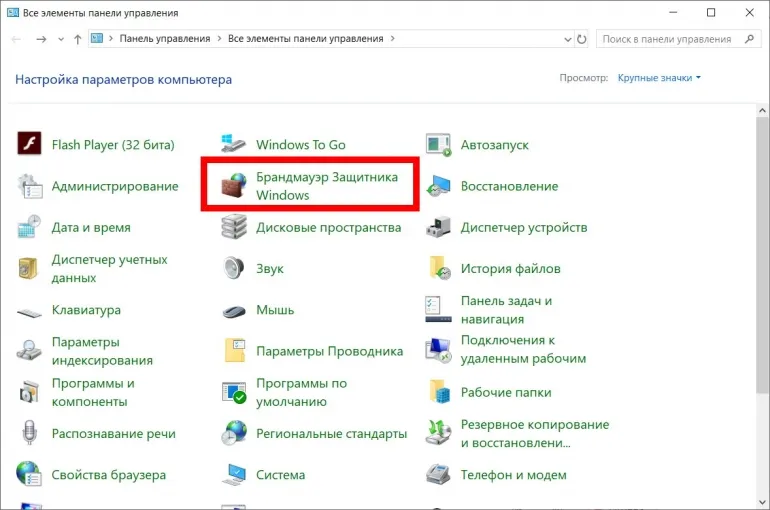This screenshot has height=510, width=770.
Task: Select the Панель управления breadcrumb segment
Action: click(x=164, y=39)
